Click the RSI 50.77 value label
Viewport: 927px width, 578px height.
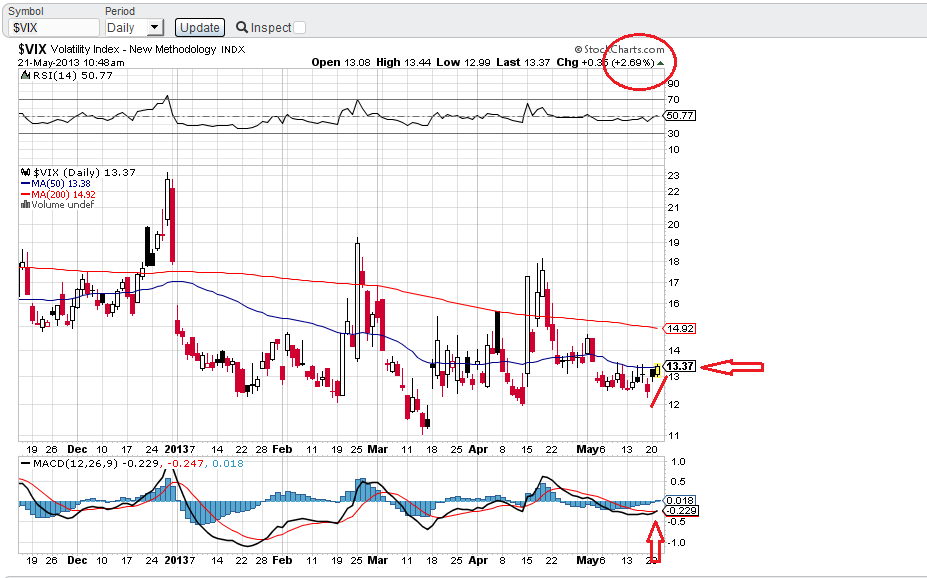pyautogui.click(x=680, y=116)
